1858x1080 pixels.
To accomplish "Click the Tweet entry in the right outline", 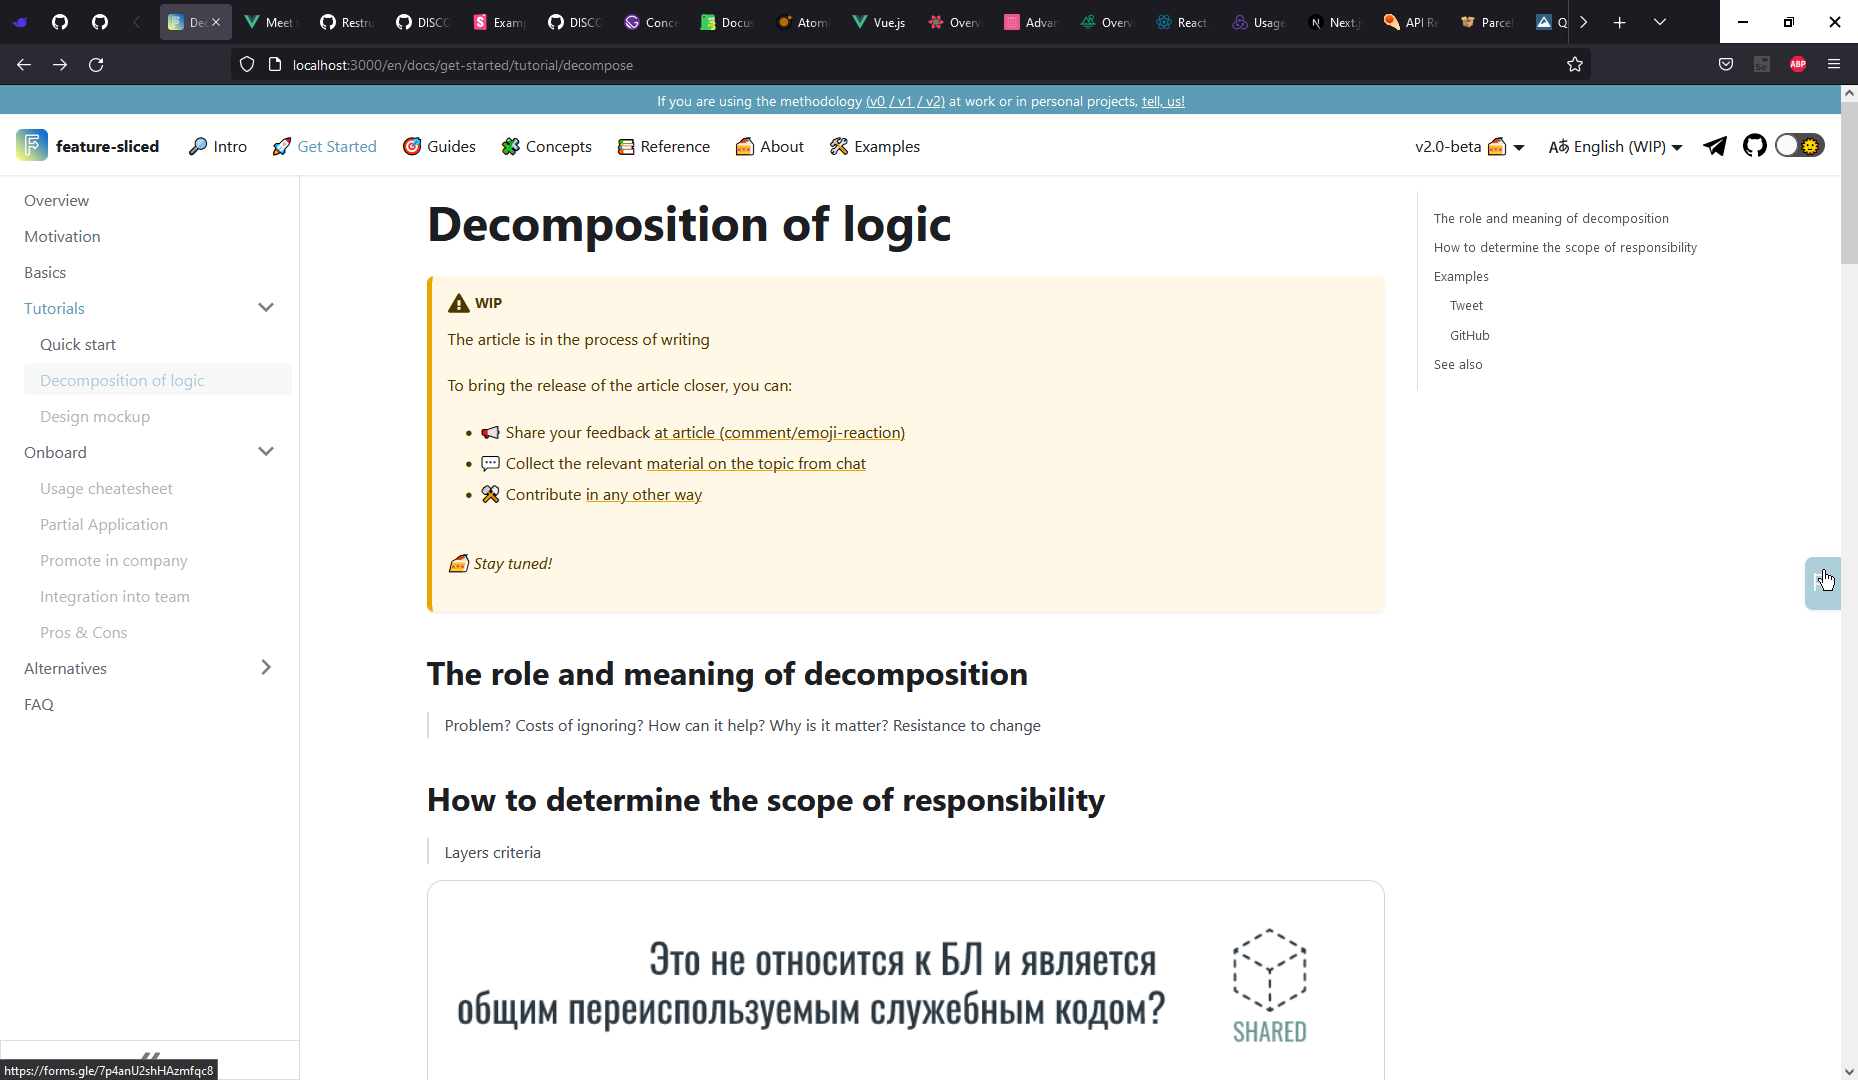I will point(1465,305).
